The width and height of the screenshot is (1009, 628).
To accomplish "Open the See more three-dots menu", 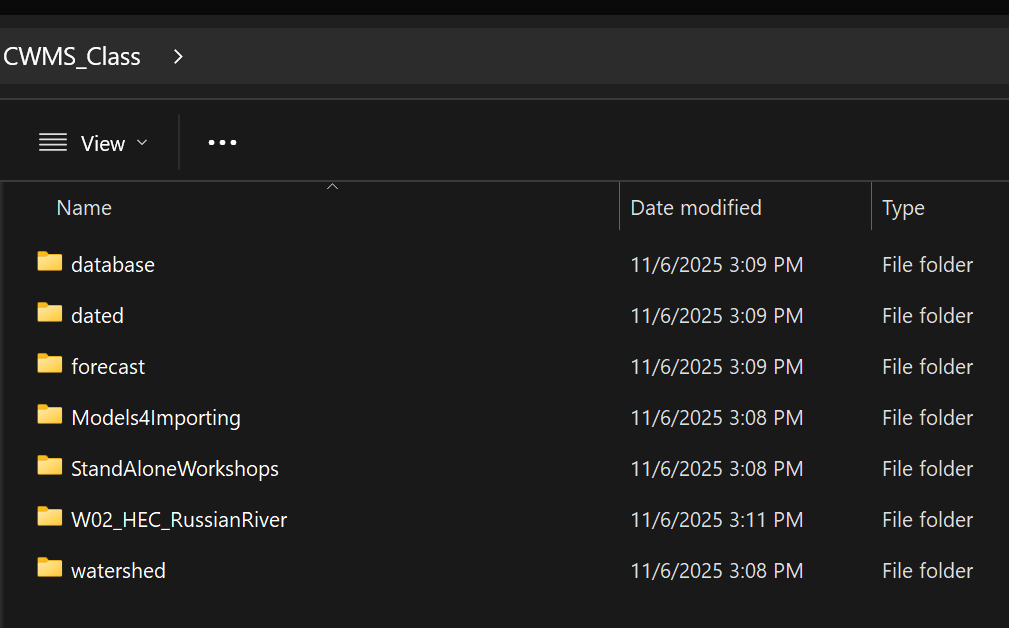I will pos(222,143).
